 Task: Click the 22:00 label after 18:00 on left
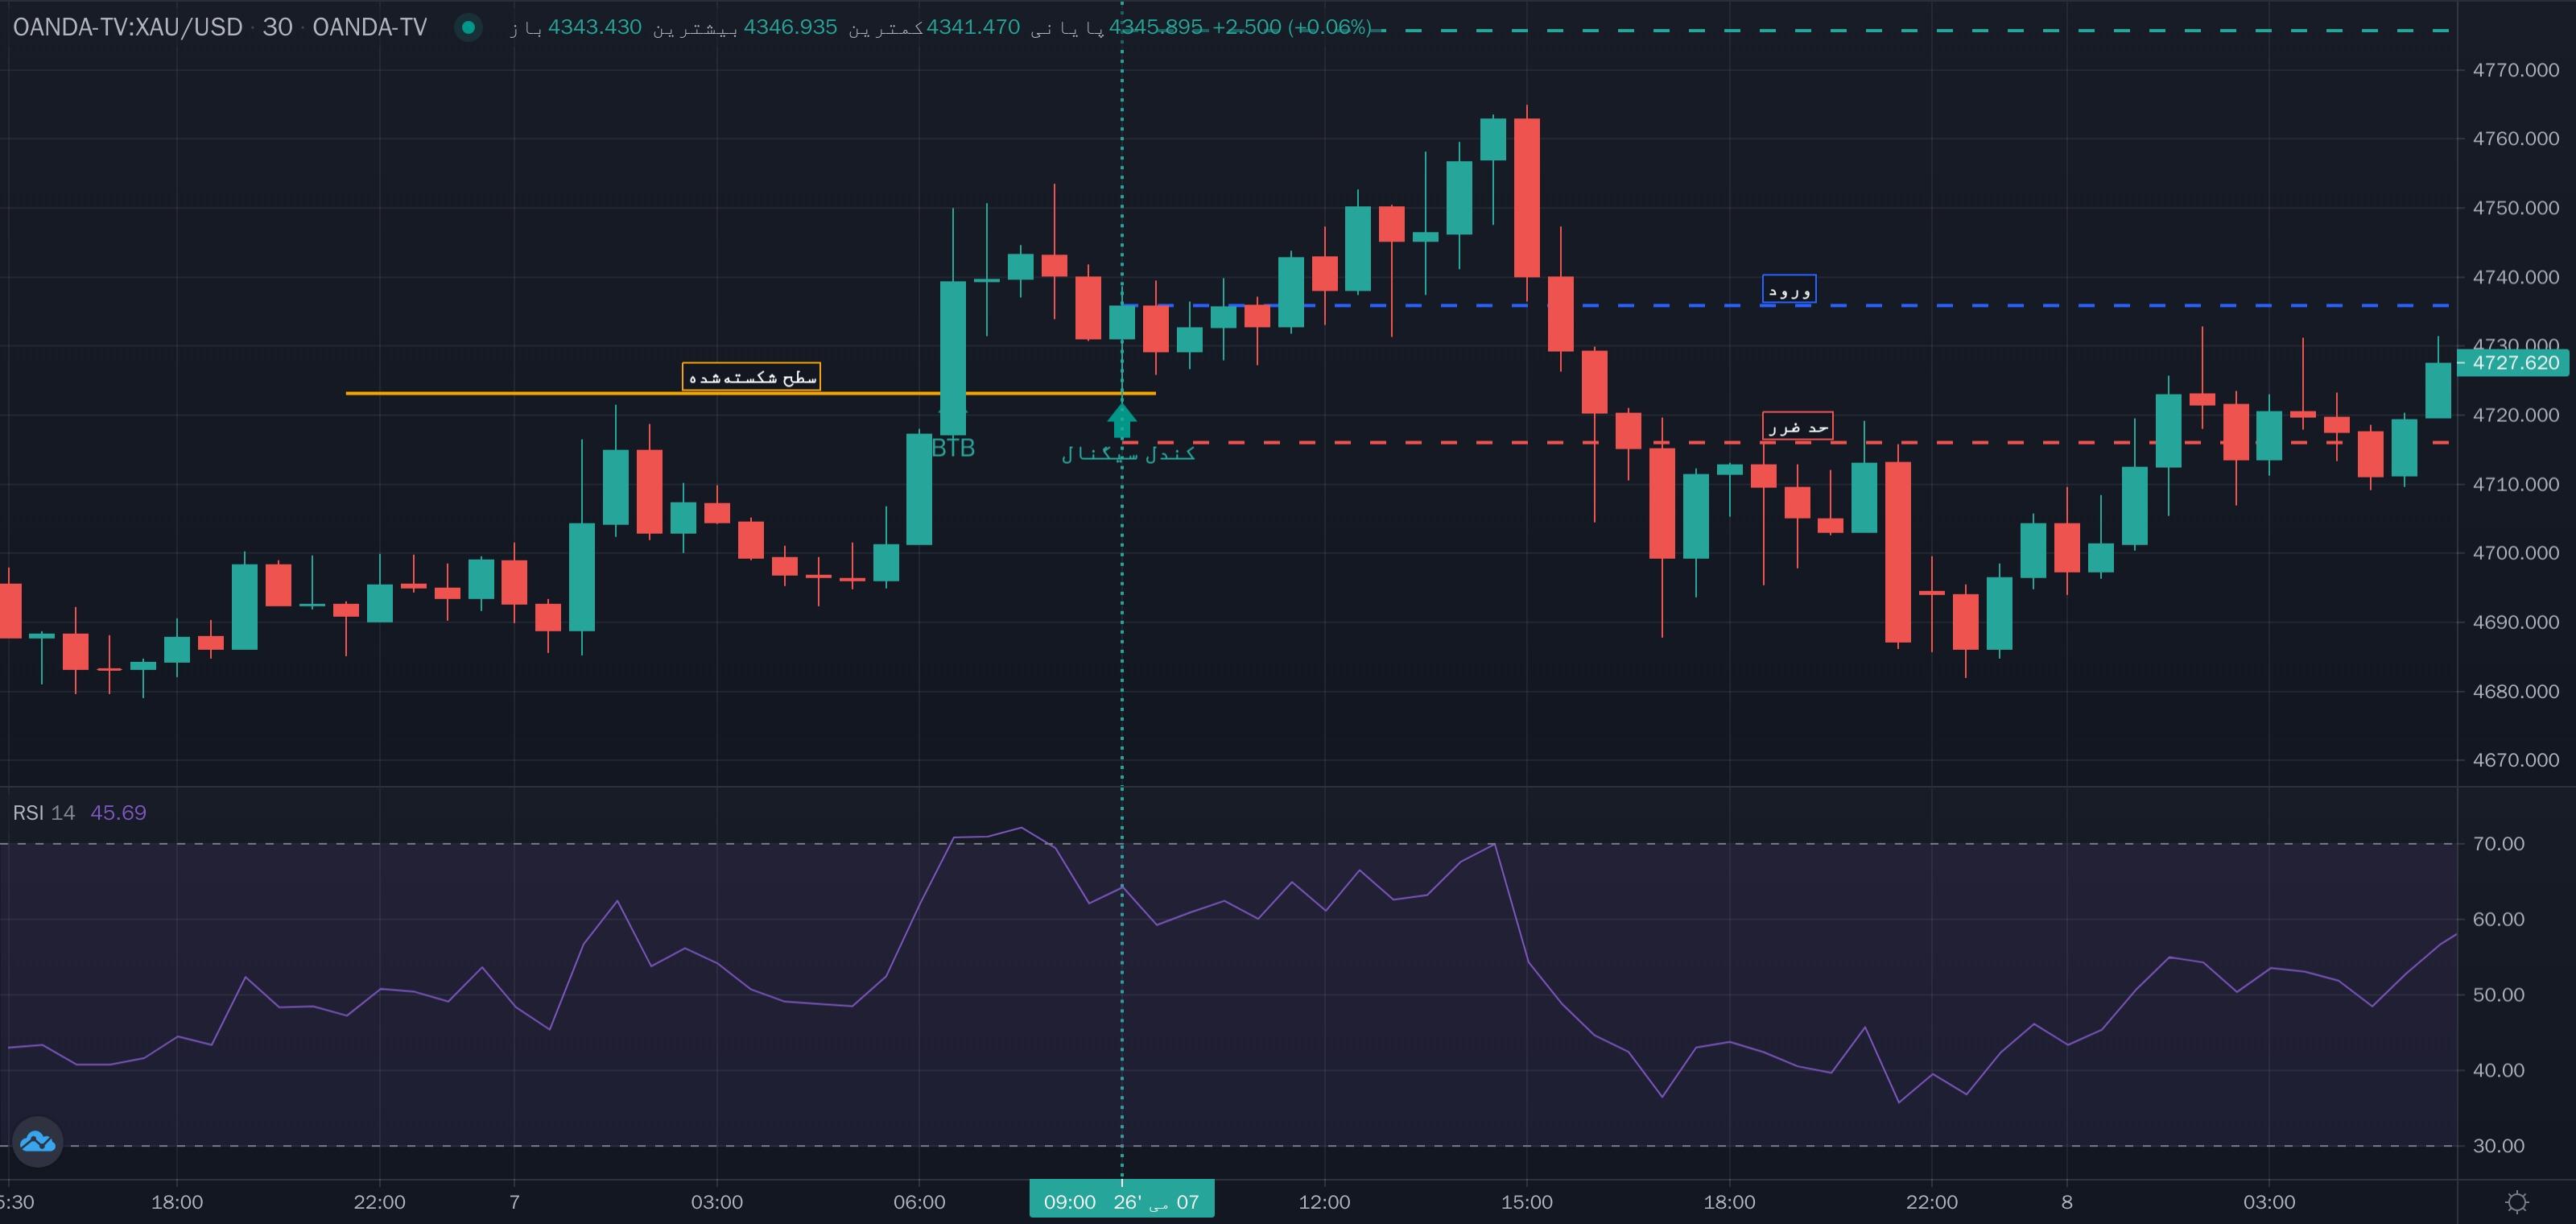(x=379, y=1201)
